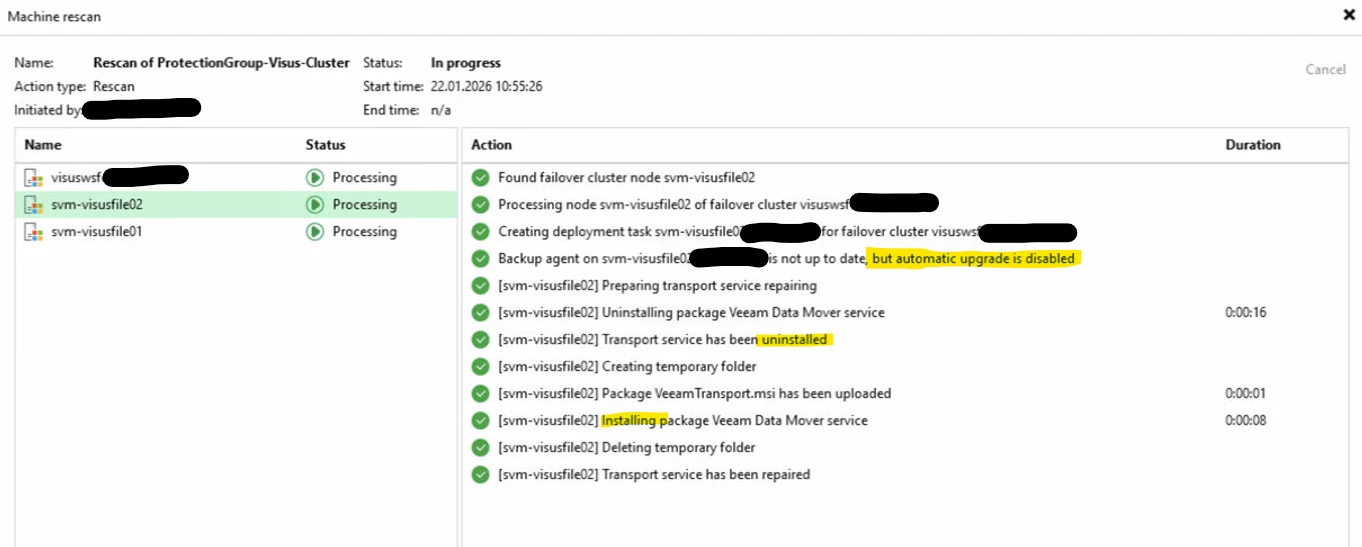
Task: Click the Processing play icon on visuswsf row
Action: 315,178
